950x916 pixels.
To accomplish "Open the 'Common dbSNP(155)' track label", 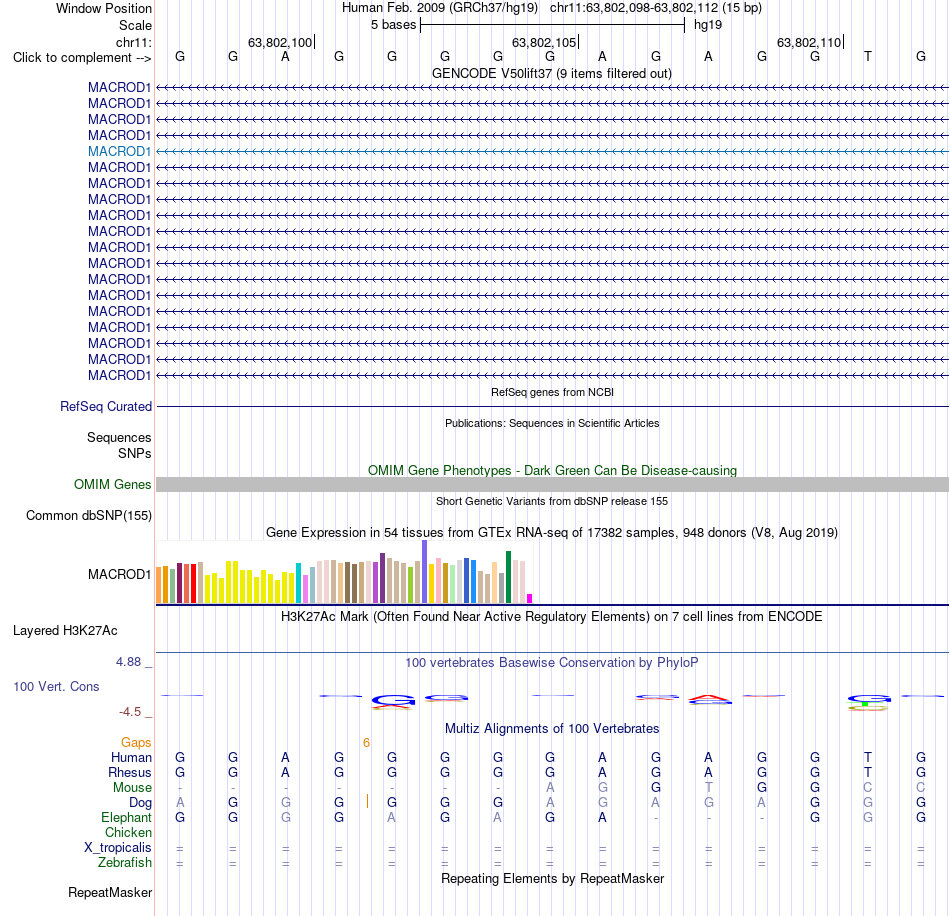I will [x=88, y=516].
